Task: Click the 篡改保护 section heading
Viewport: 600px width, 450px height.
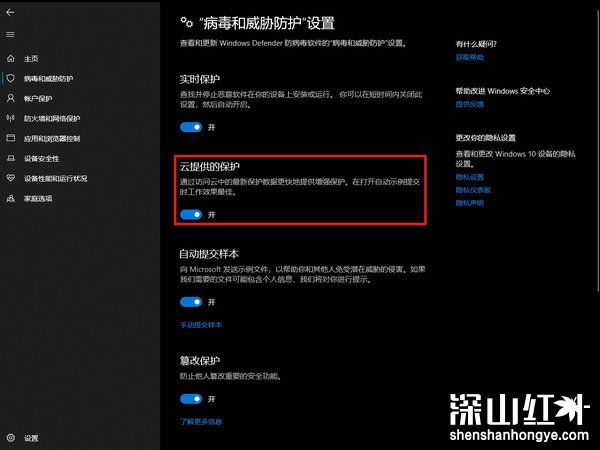Action: click(200, 360)
